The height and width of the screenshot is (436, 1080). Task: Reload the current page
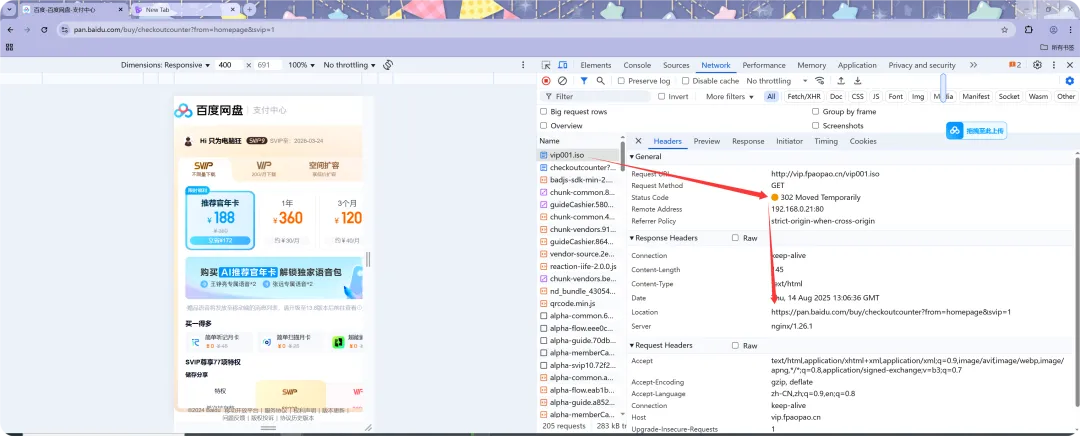pos(44,30)
